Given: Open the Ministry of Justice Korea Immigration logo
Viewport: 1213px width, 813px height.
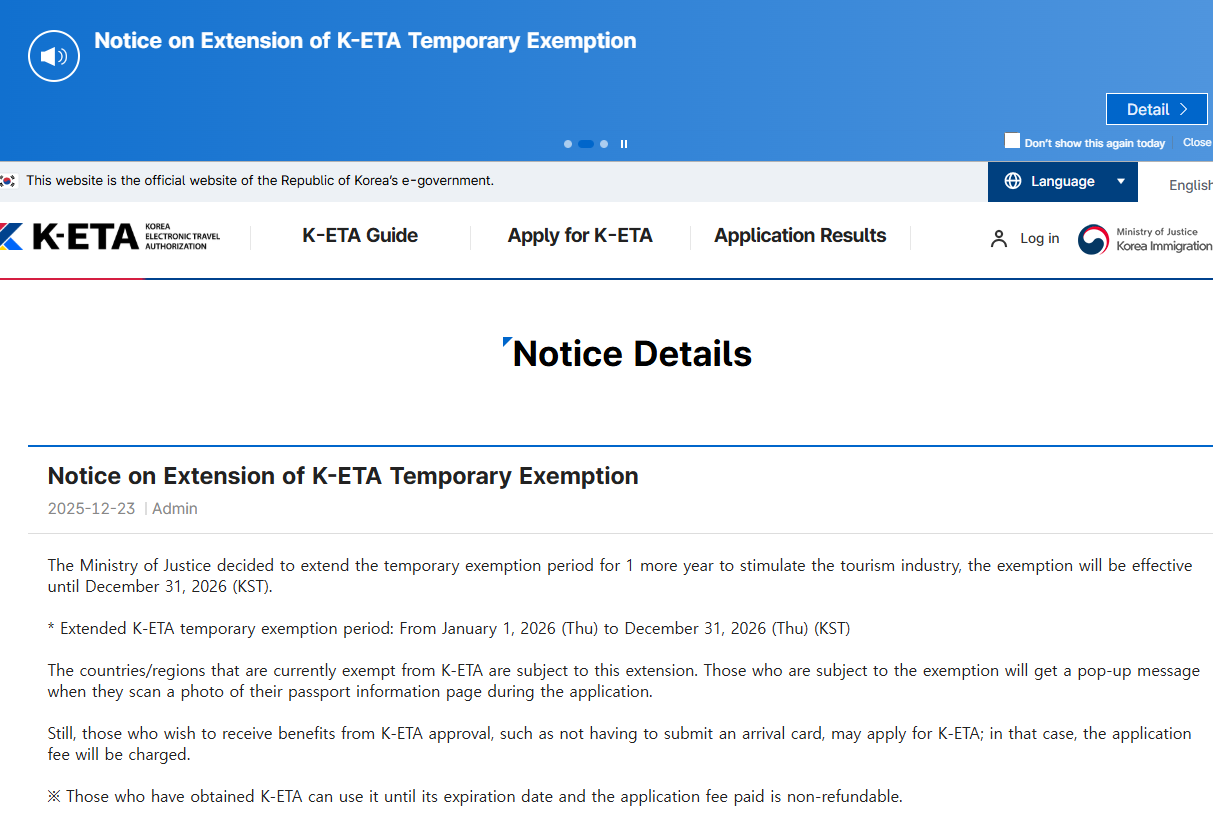Looking at the screenshot, I should (x=1145, y=239).
